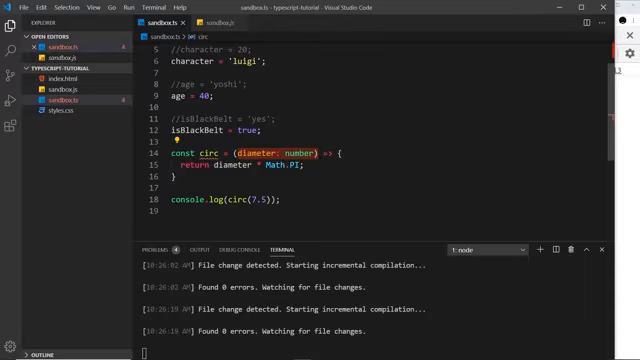Open the Search view in activity bar
This screenshot has height=360, width=640.
[x=10, y=51]
